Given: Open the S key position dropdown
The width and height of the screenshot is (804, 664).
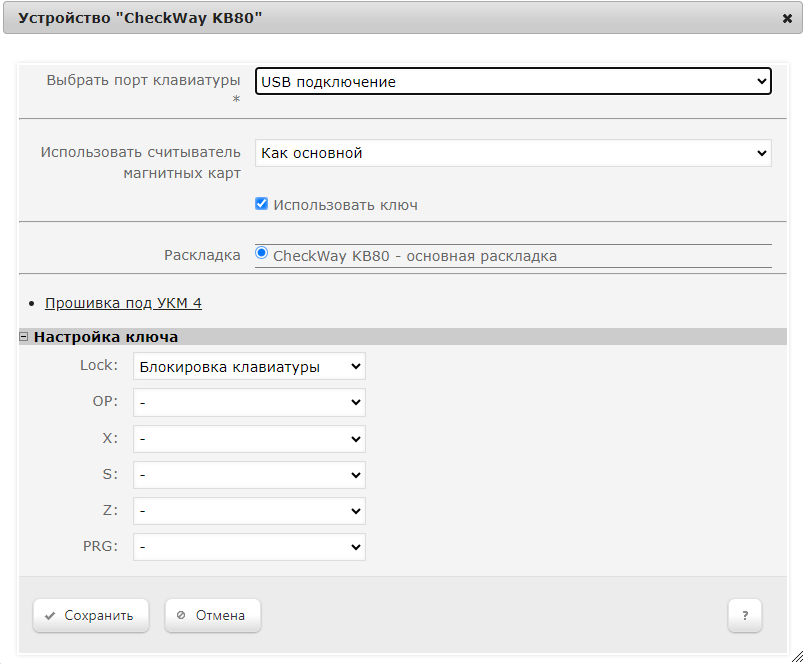Looking at the screenshot, I should click(x=249, y=474).
